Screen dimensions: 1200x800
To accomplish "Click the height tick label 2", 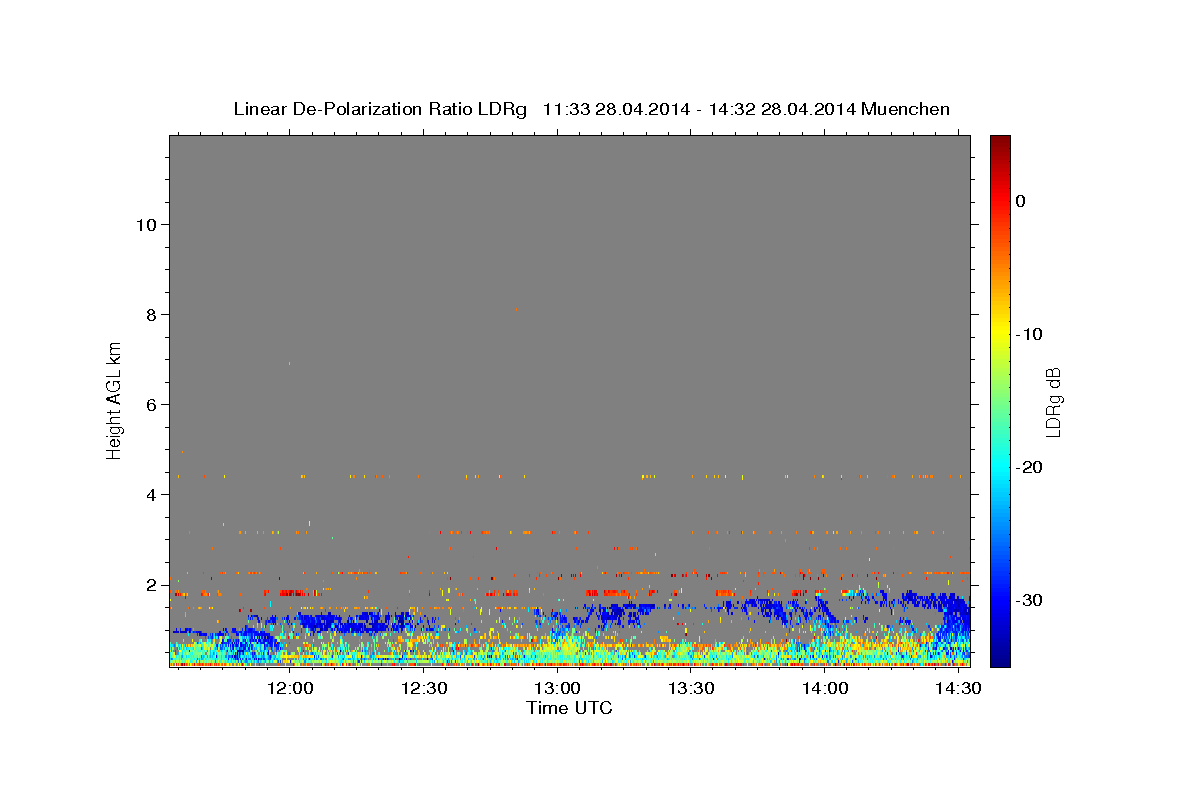I will pos(150,584).
